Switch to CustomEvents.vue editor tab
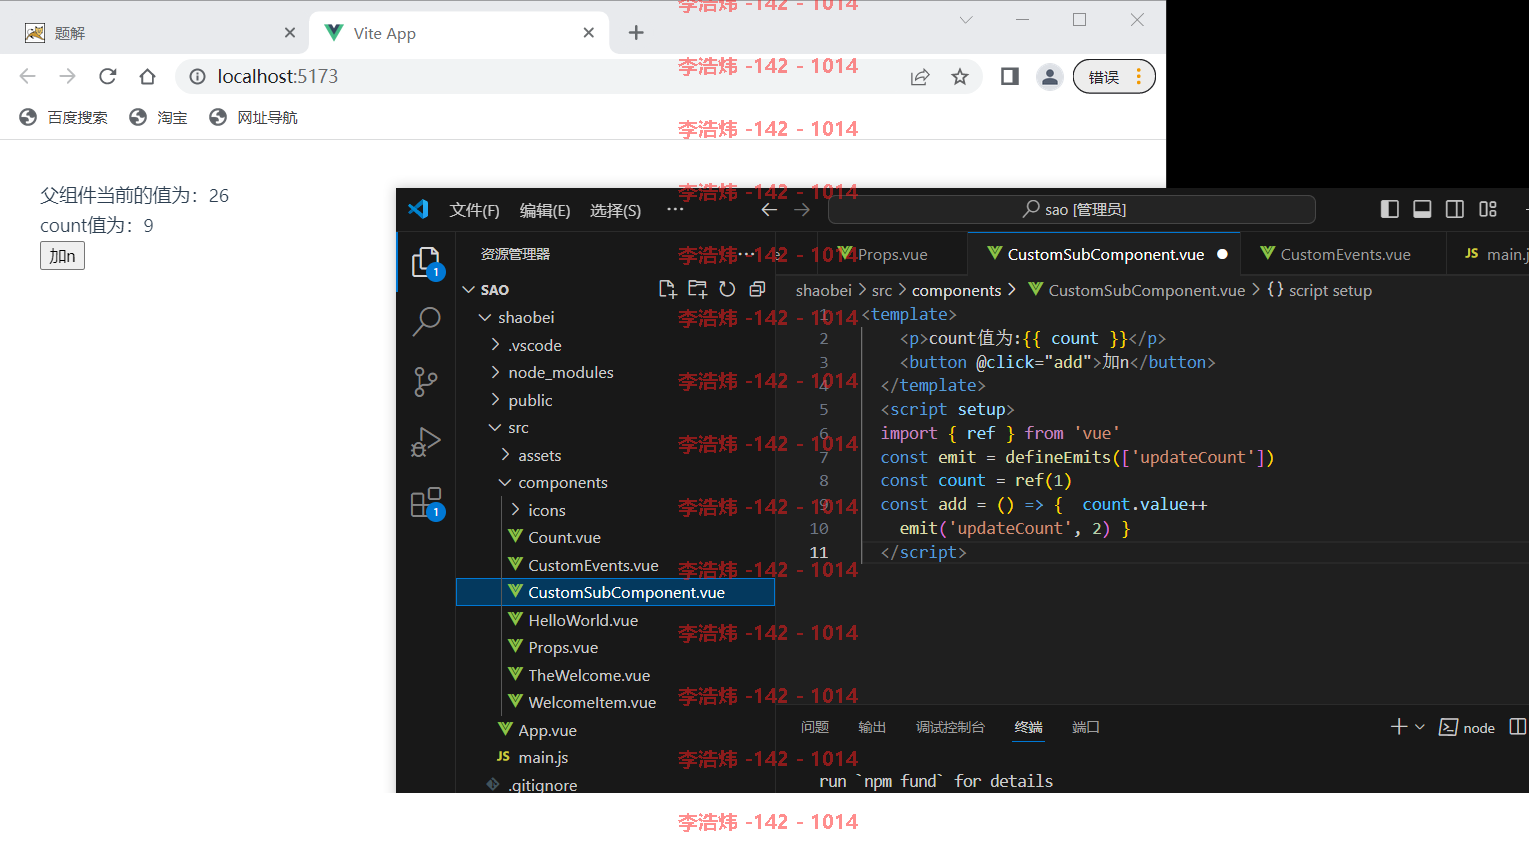 (x=1344, y=255)
